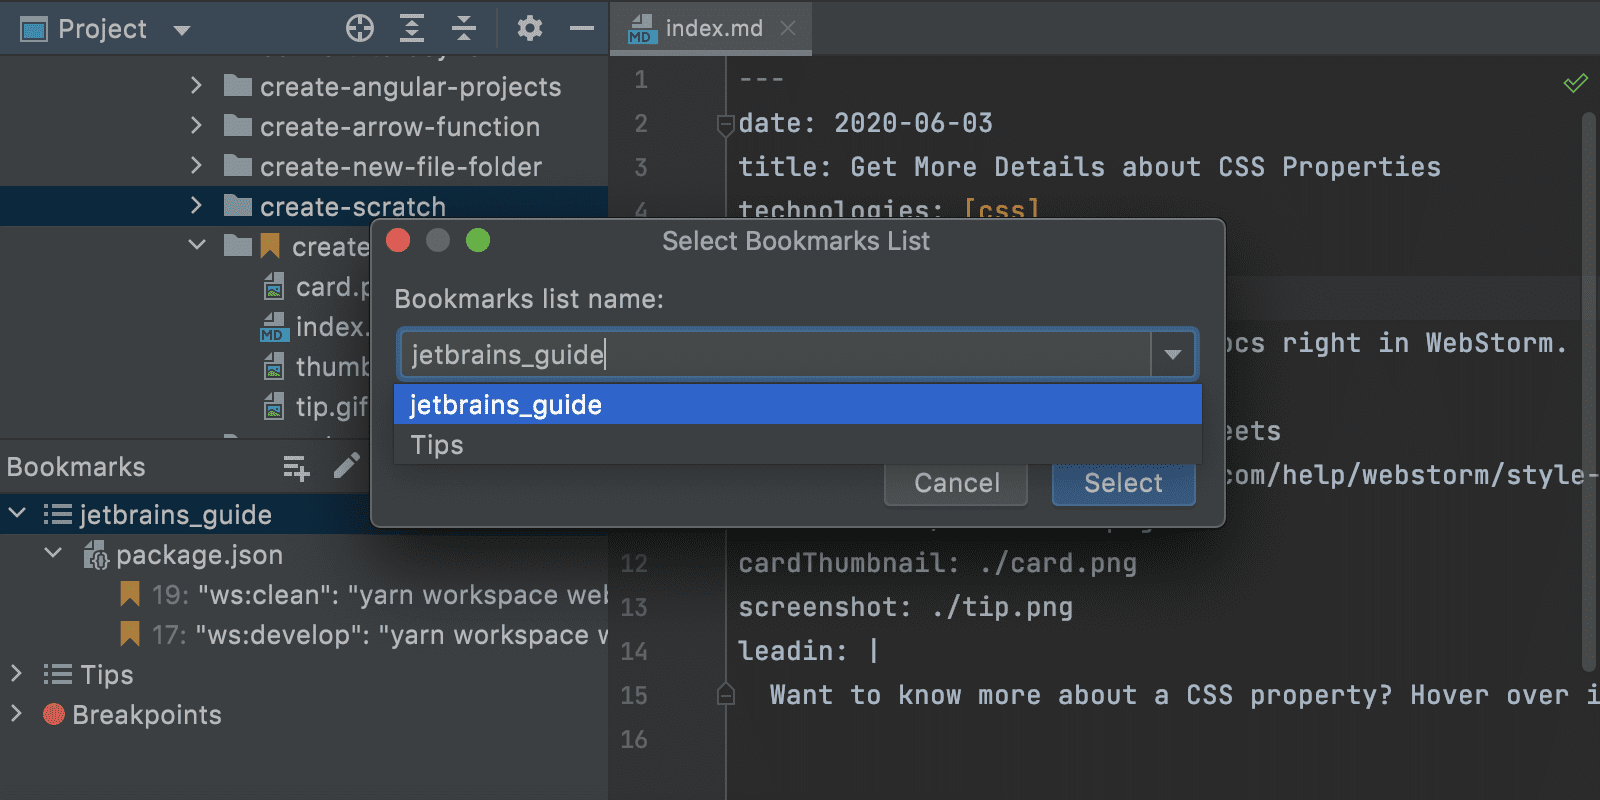
Task: Click the Select button in dialog
Action: tap(1123, 484)
